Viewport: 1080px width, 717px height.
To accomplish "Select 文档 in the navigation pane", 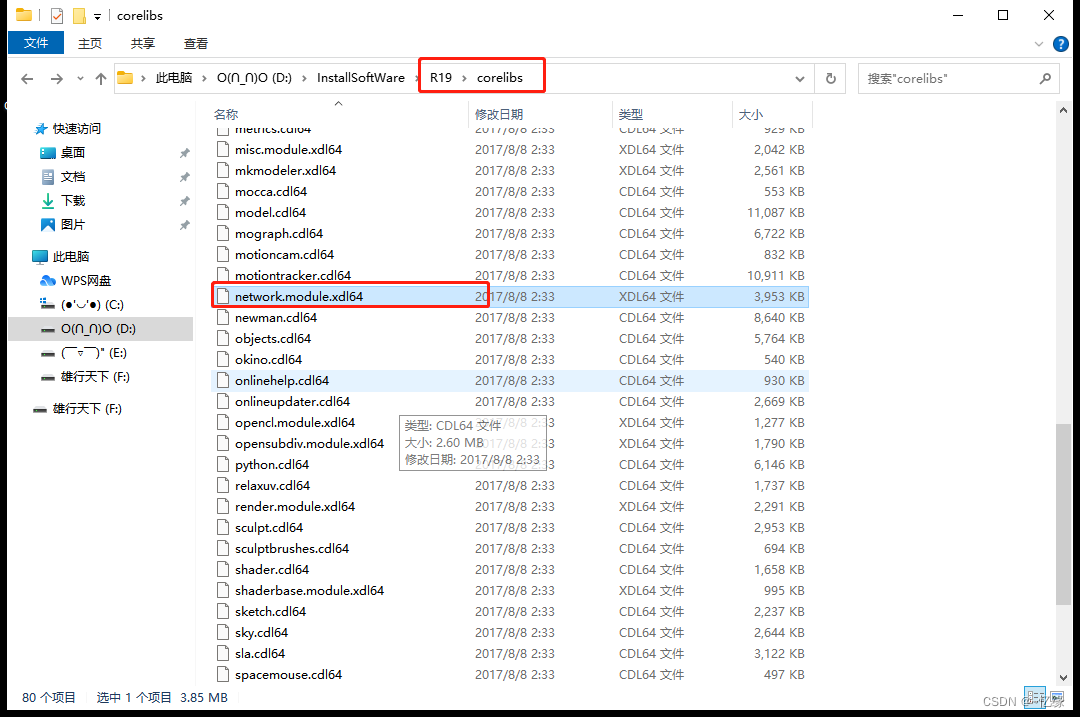I will coord(72,177).
